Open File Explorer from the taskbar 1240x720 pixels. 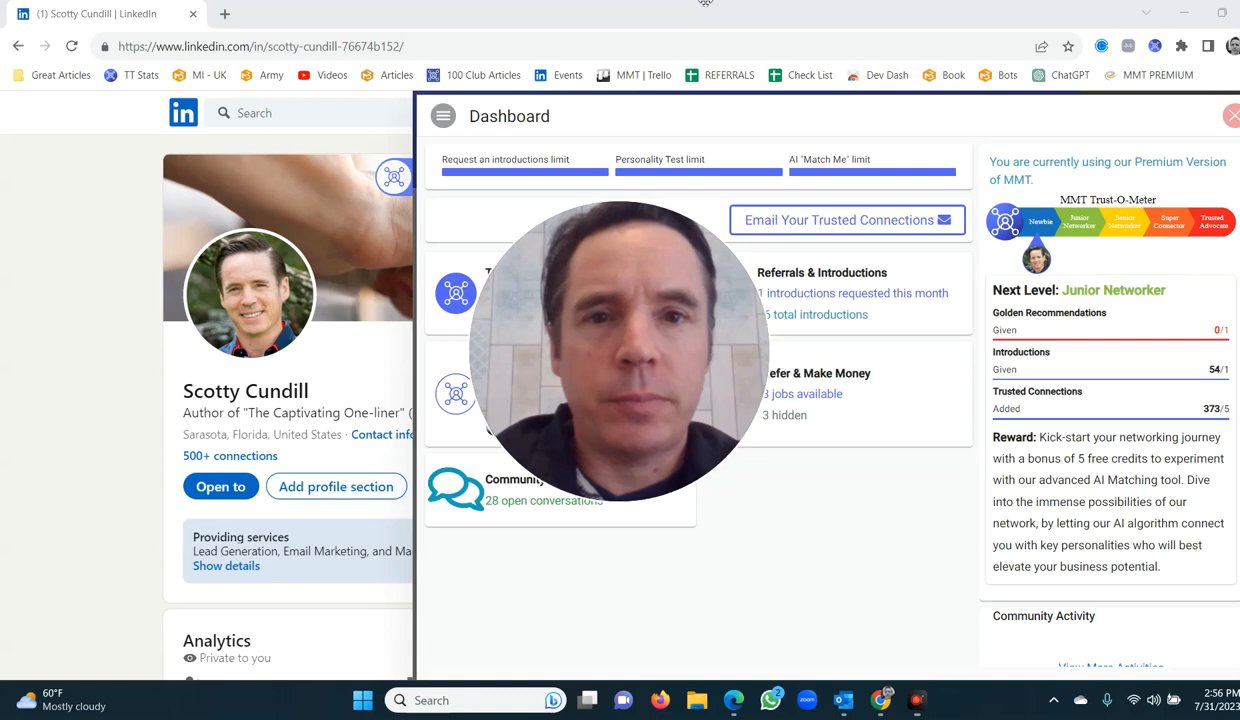click(697, 700)
